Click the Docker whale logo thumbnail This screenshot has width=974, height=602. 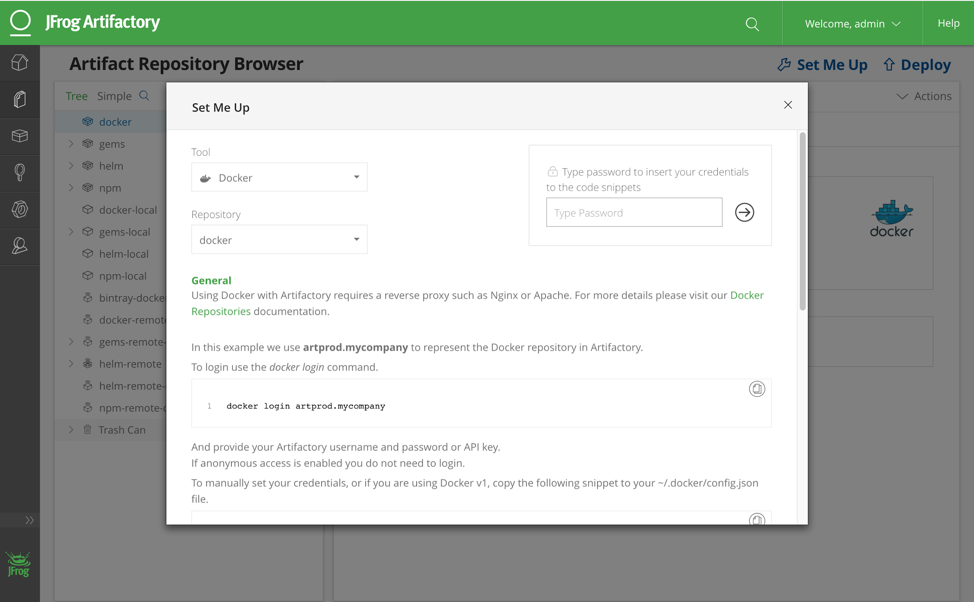pos(891,219)
